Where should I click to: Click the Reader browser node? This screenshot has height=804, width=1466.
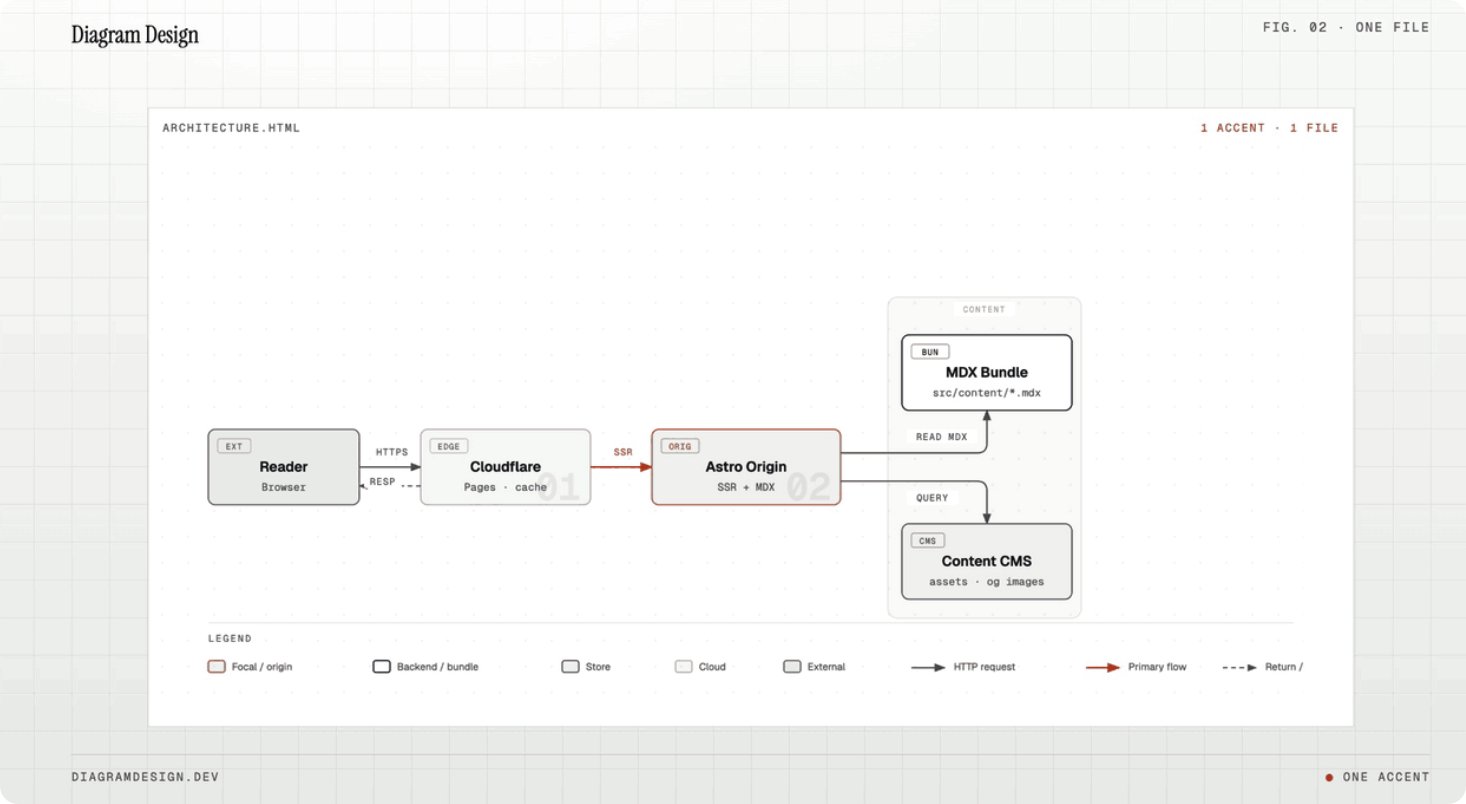[x=284, y=467]
